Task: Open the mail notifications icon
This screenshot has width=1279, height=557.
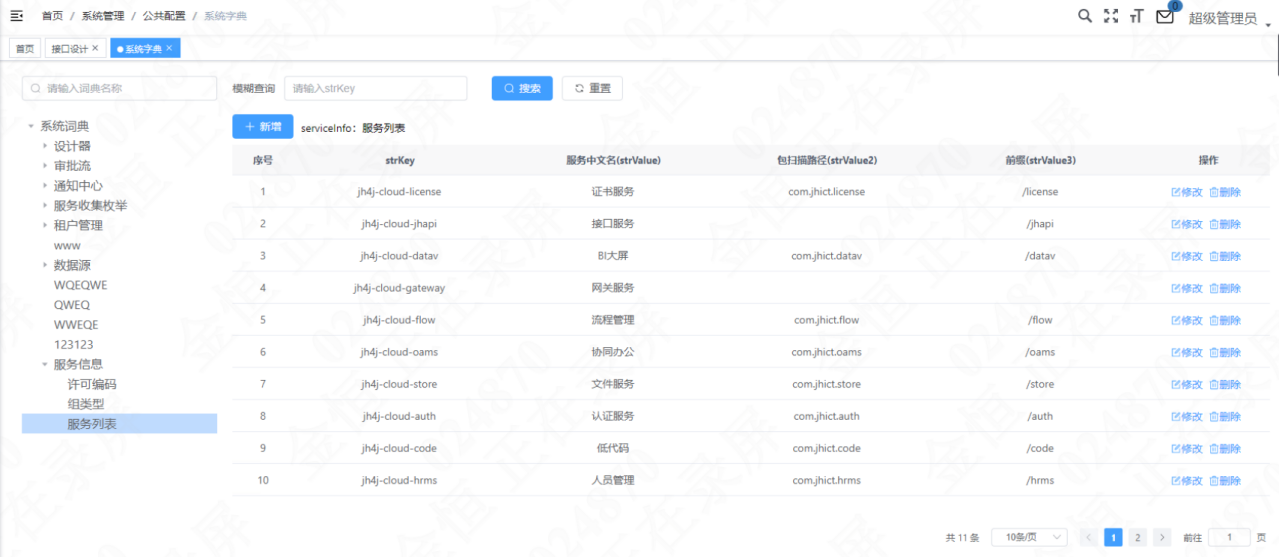Action: 1165,16
